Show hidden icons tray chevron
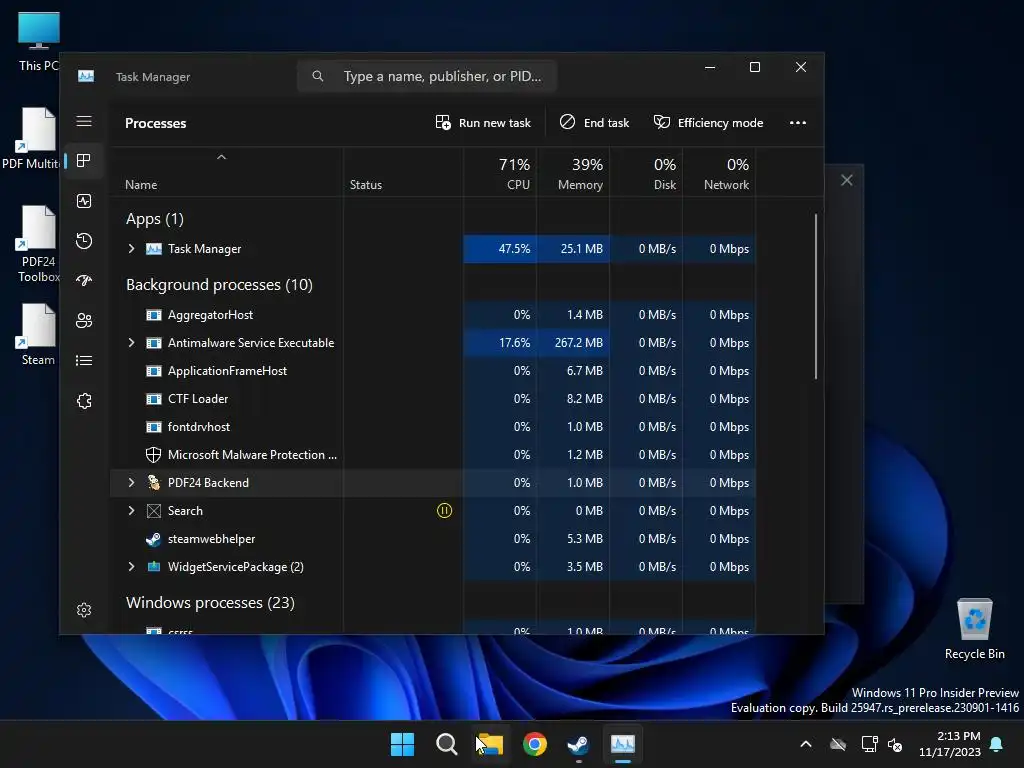 806,744
